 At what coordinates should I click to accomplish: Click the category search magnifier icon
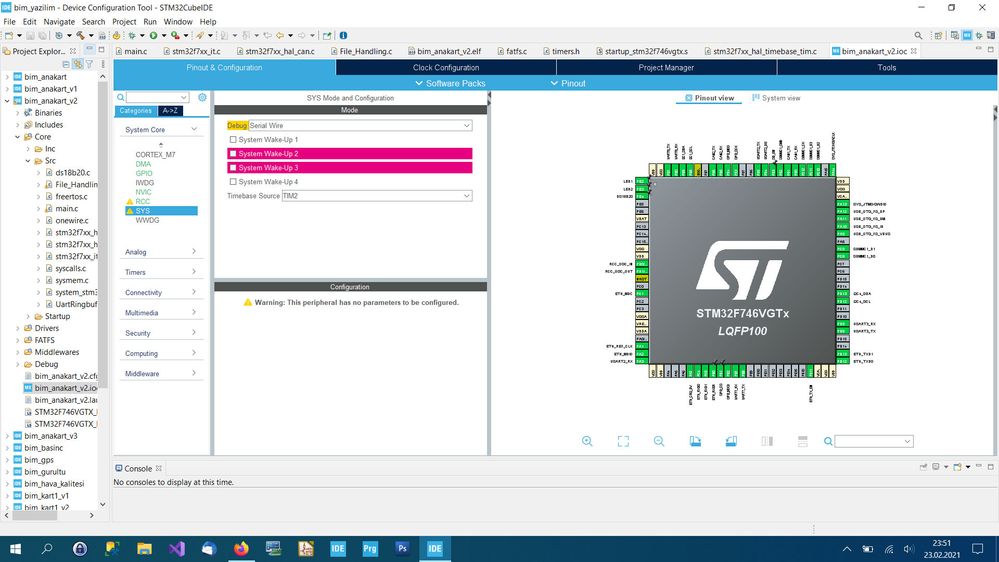point(120,97)
